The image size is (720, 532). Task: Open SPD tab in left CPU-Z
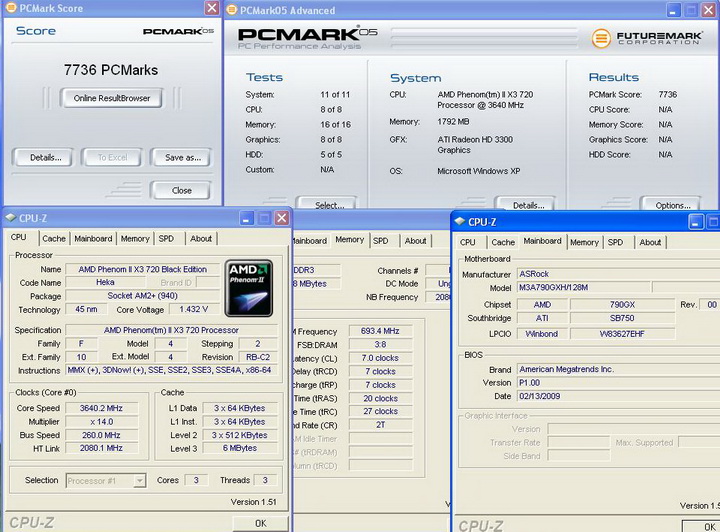[x=166, y=239]
